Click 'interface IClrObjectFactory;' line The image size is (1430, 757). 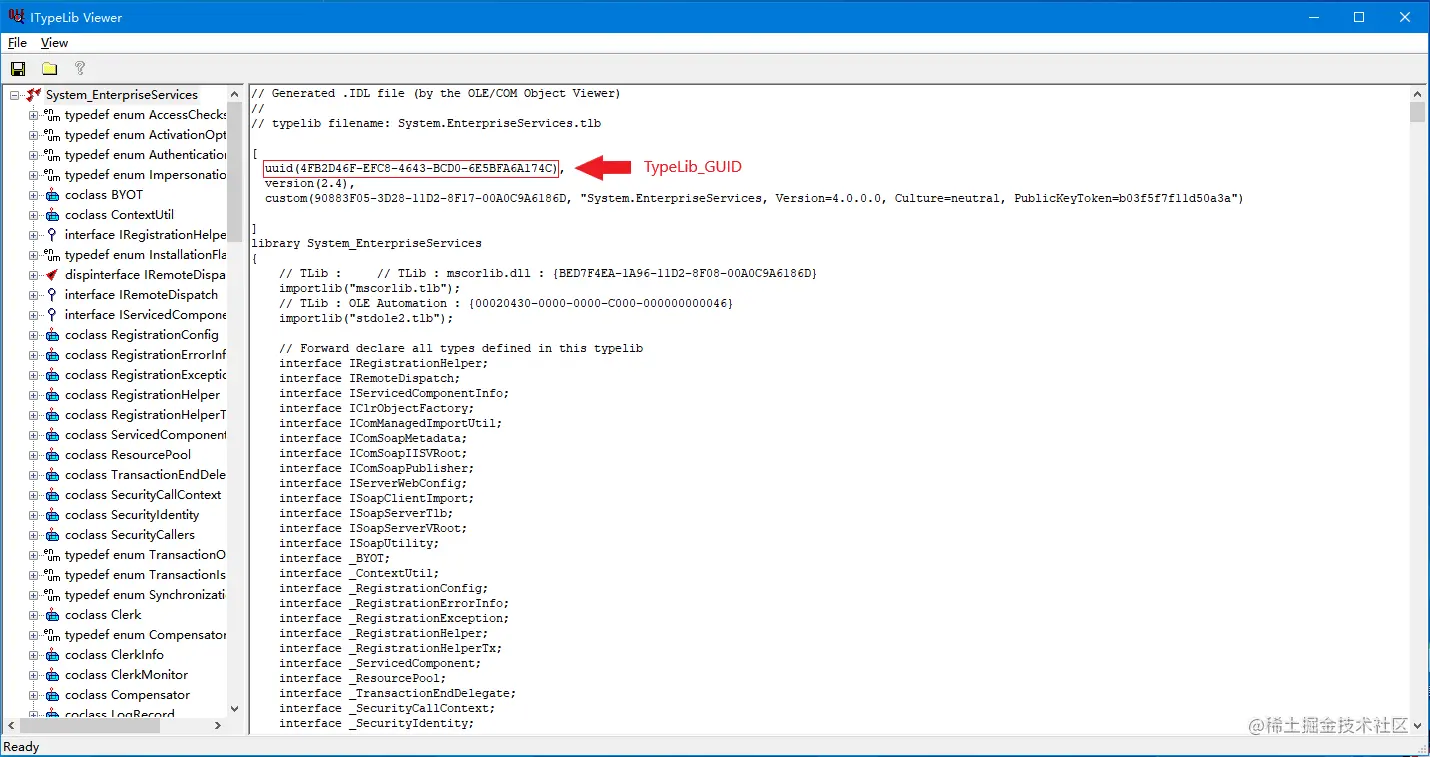click(x=376, y=409)
